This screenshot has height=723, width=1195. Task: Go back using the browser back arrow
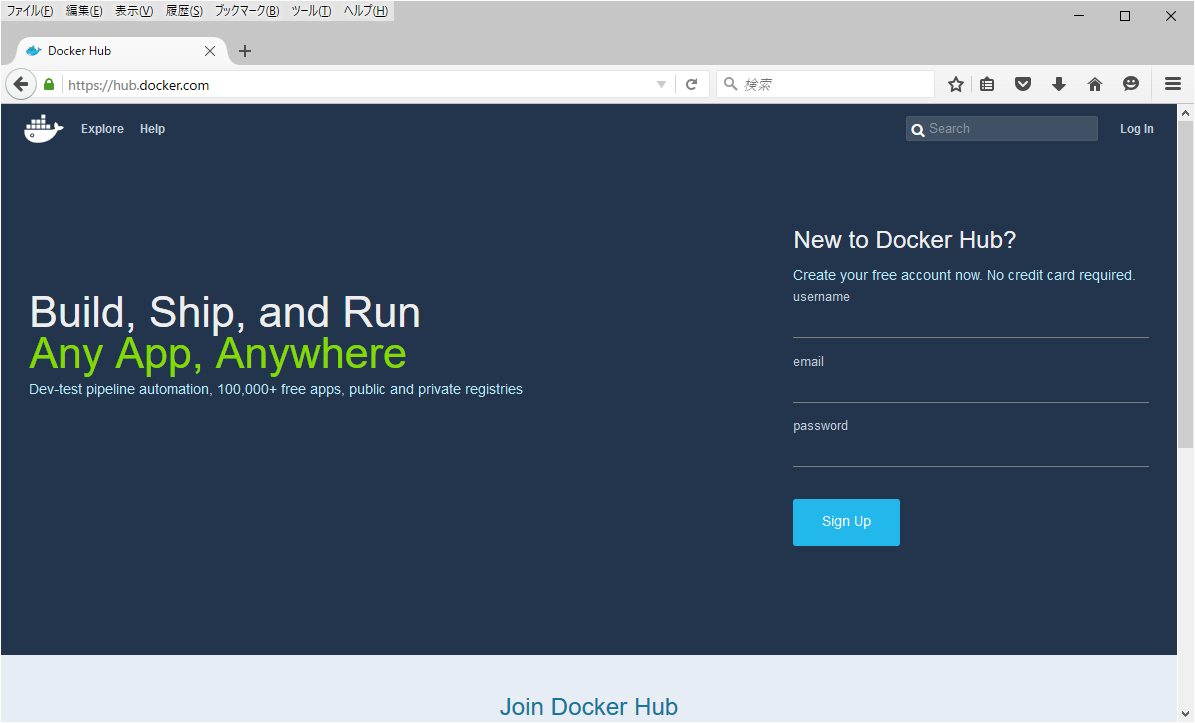point(21,85)
